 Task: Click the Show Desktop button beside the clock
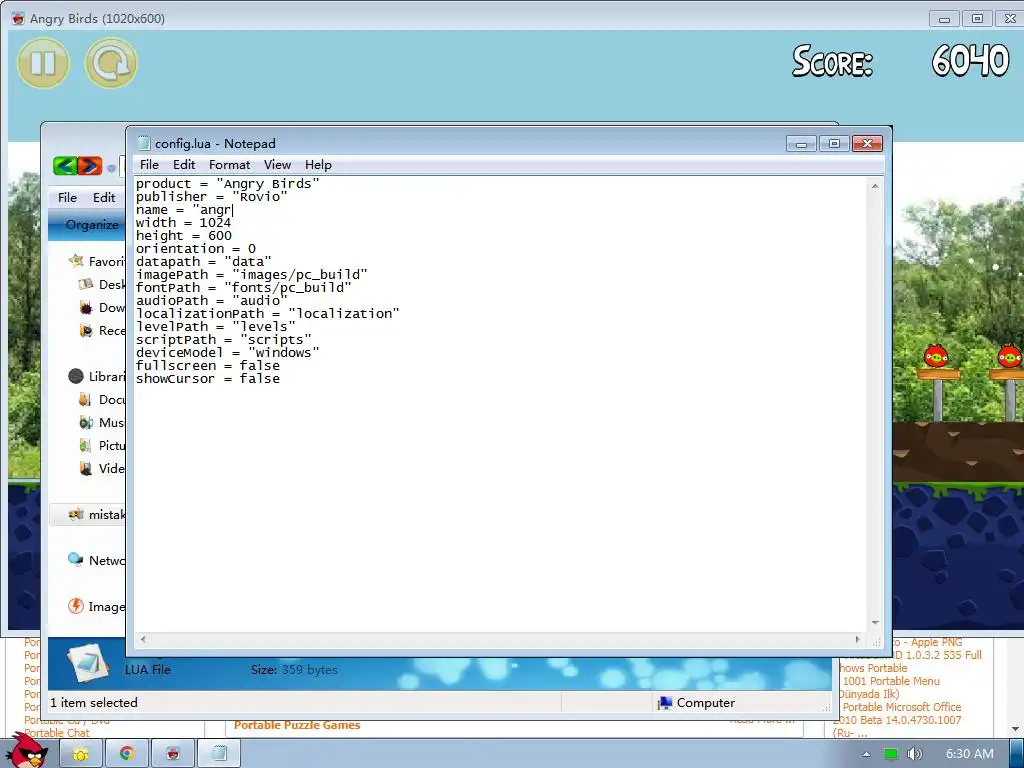coord(1016,754)
